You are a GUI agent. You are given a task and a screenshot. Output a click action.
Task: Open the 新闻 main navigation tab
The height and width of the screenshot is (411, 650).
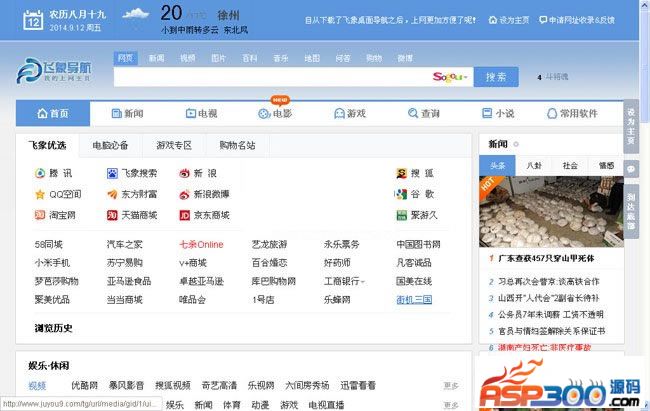[x=128, y=113]
